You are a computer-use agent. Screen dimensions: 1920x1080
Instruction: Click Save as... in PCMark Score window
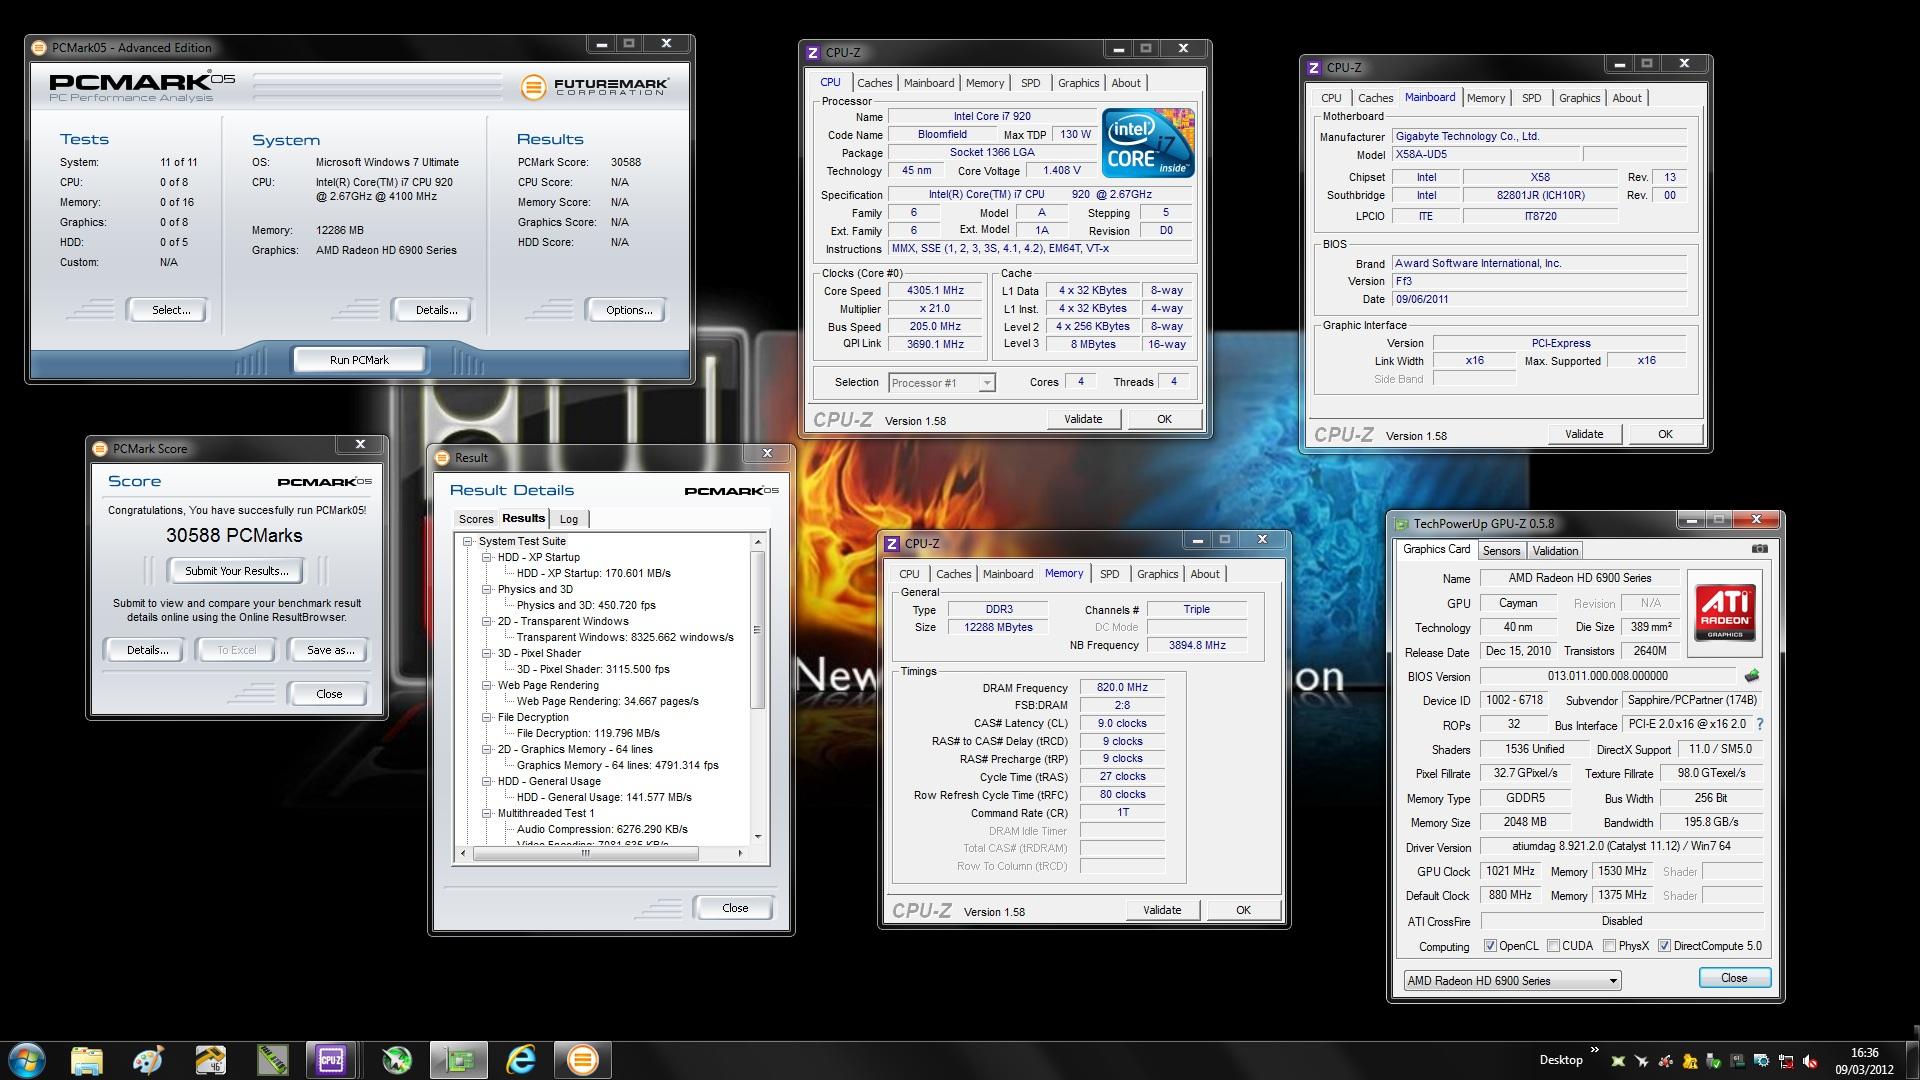(x=330, y=650)
